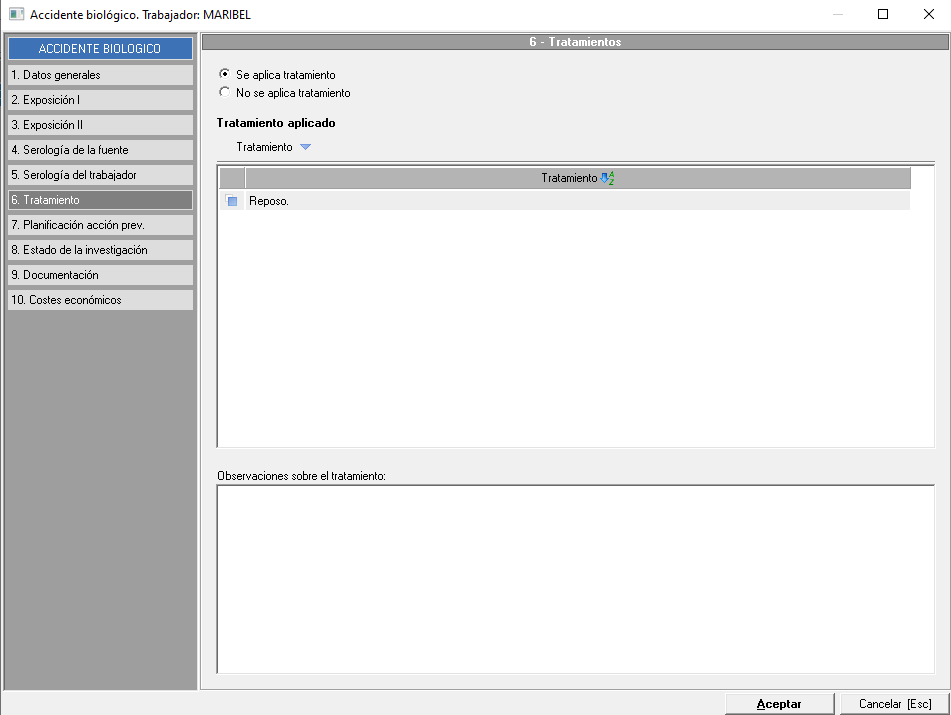Click the A-Z sort icon in Tratamiento header
Viewport: 951px width, 715px height.
coord(608,178)
